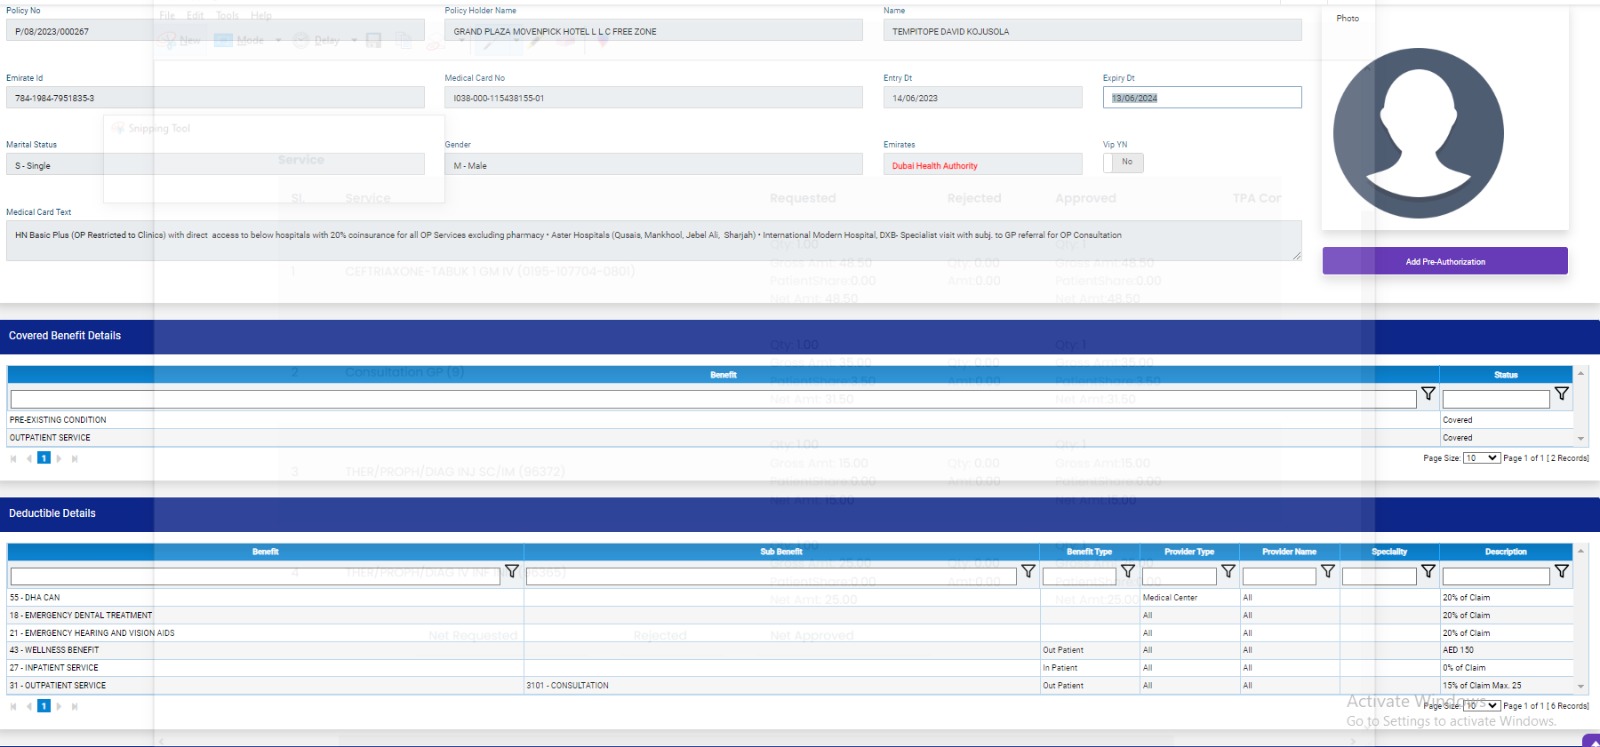Open Speciality column filter icon

click(1428, 571)
